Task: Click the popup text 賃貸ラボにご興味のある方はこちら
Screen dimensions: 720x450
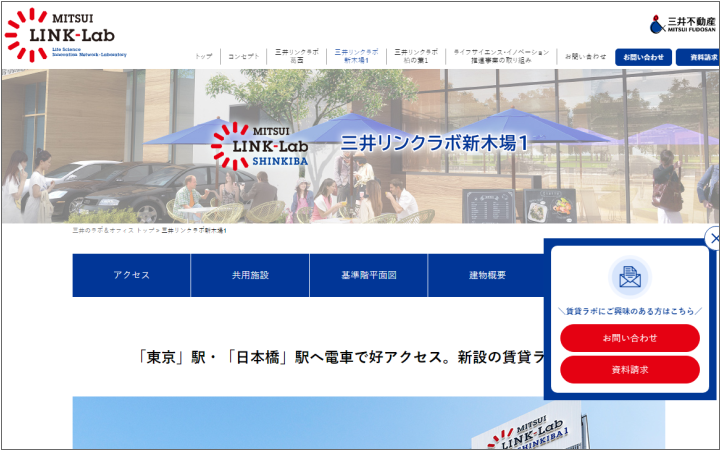Action: click(x=630, y=311)
